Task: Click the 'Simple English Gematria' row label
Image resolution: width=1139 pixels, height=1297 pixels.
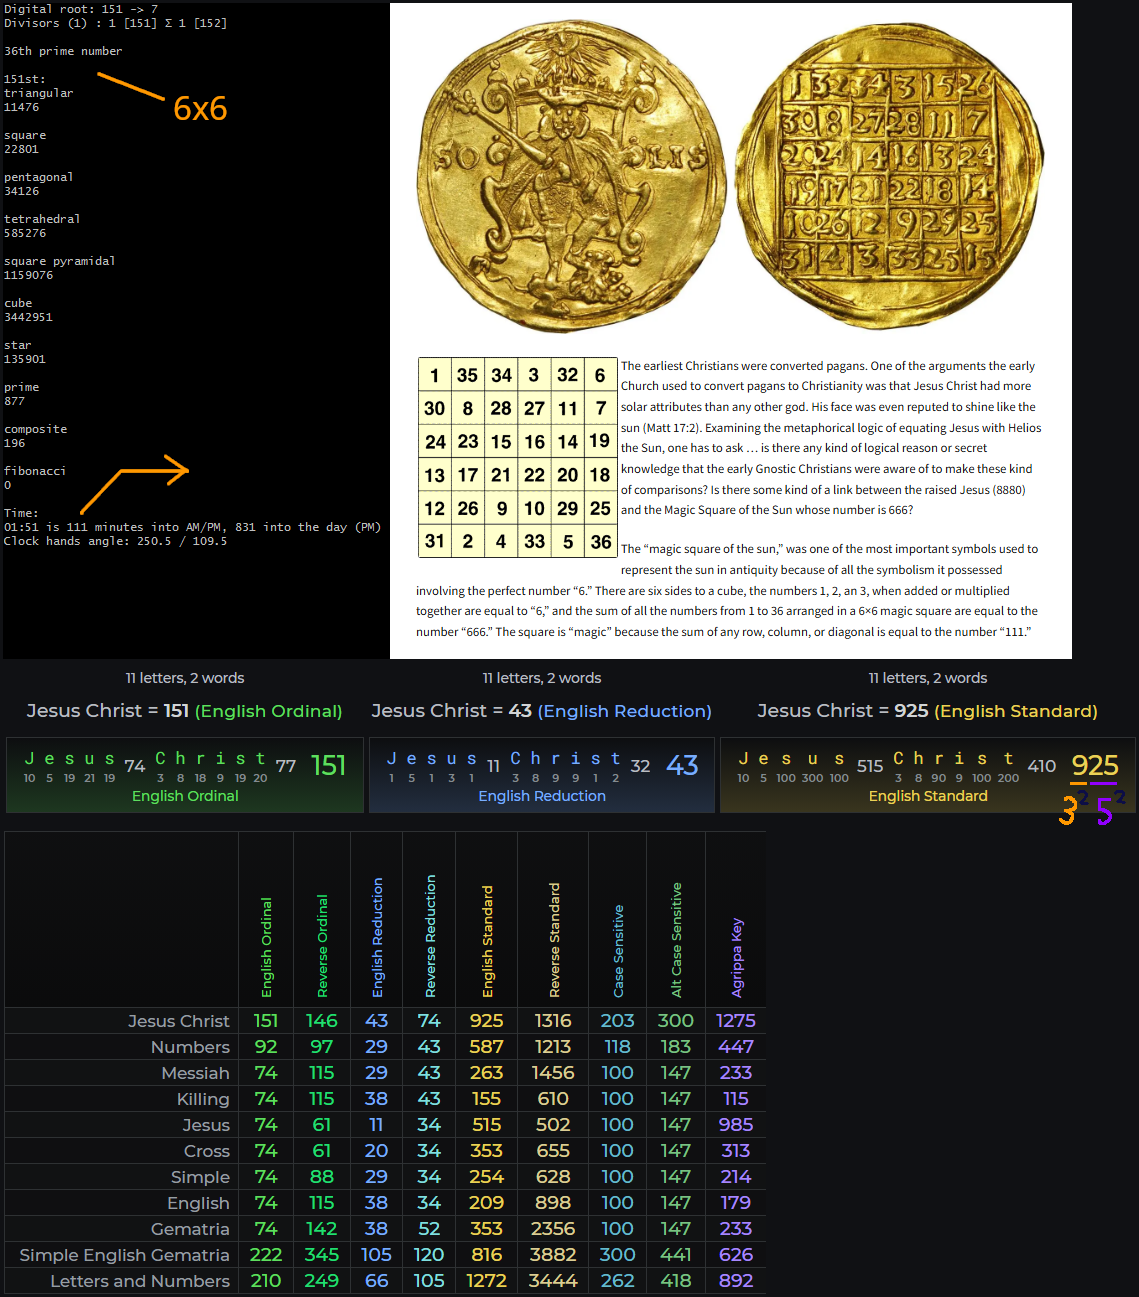Action: click(x=125, y=1255)
